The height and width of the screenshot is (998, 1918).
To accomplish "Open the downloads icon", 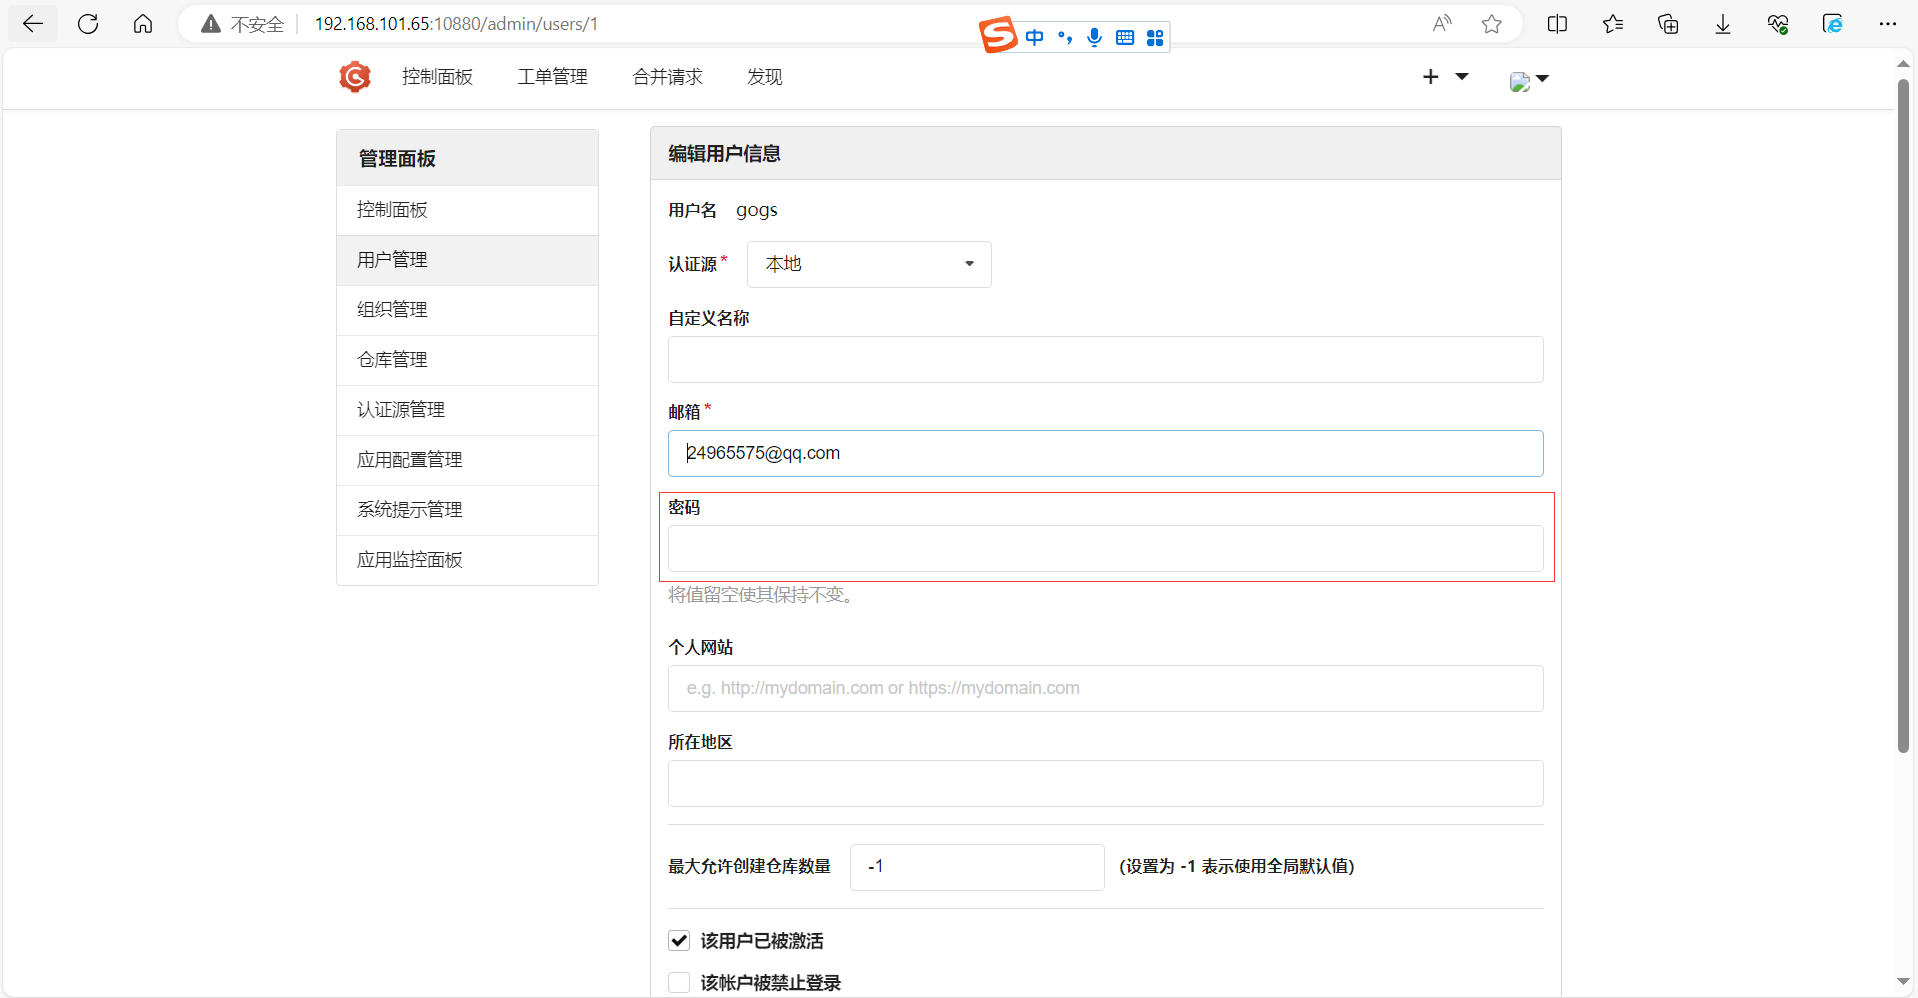I will click(1723, 24).
